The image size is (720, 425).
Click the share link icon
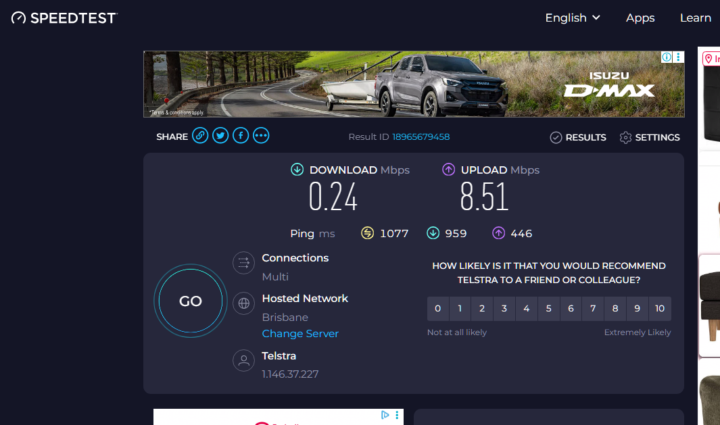(200, 136)
